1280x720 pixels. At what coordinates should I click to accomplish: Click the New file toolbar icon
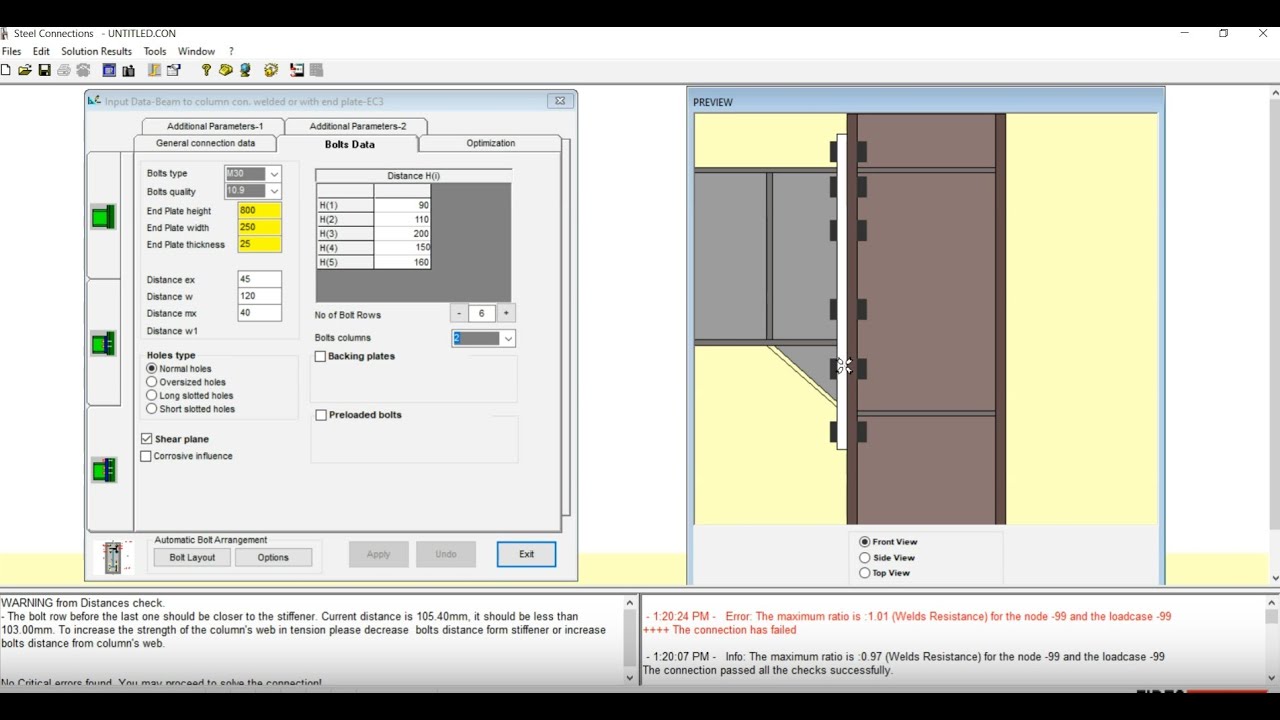click(x=6, y=70)
